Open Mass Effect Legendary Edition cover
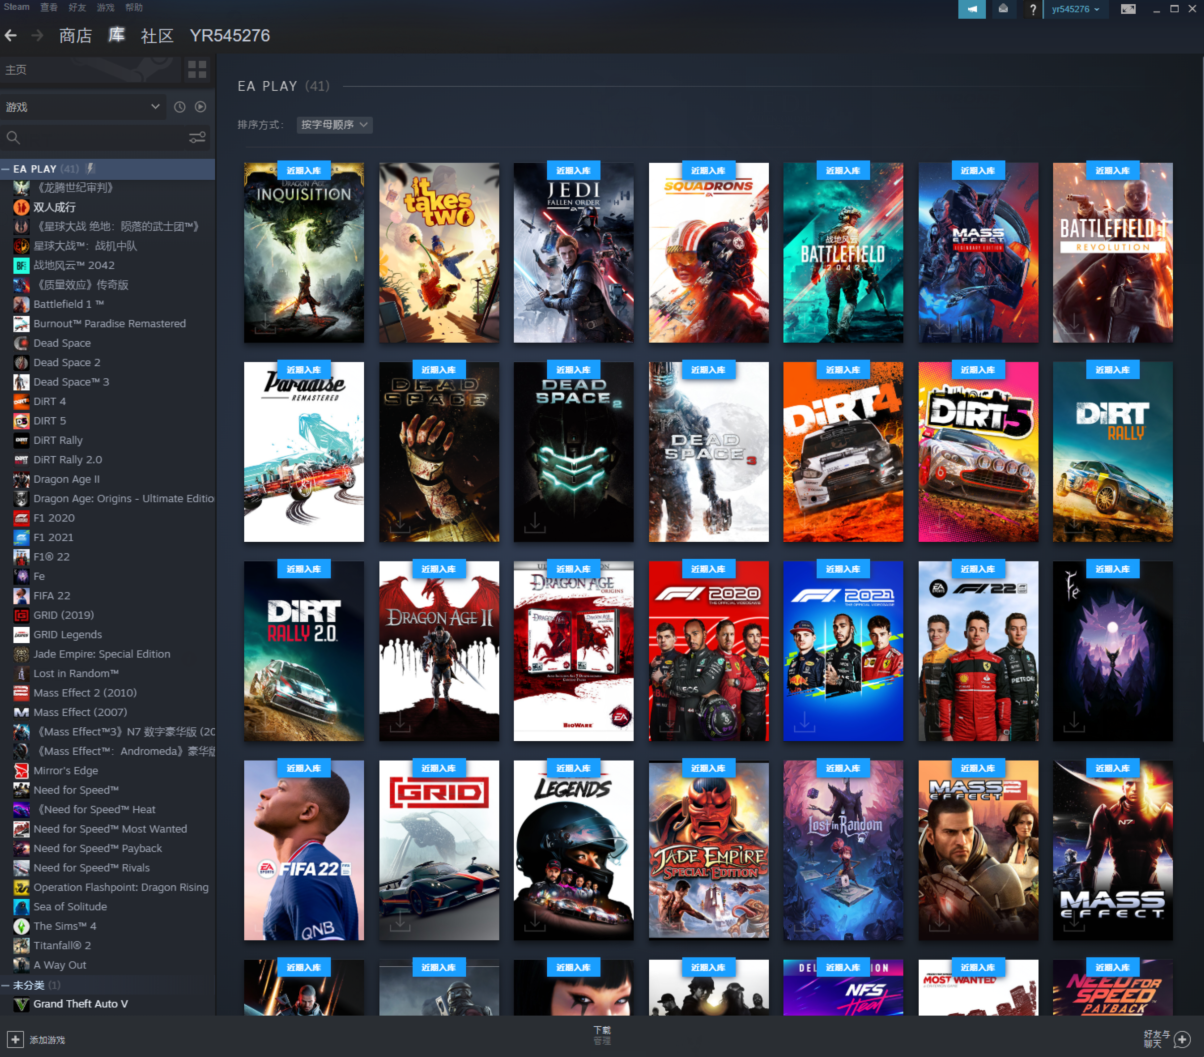Image resolution: width=1204 pixels, height=1057 pixels. point(978,253)
